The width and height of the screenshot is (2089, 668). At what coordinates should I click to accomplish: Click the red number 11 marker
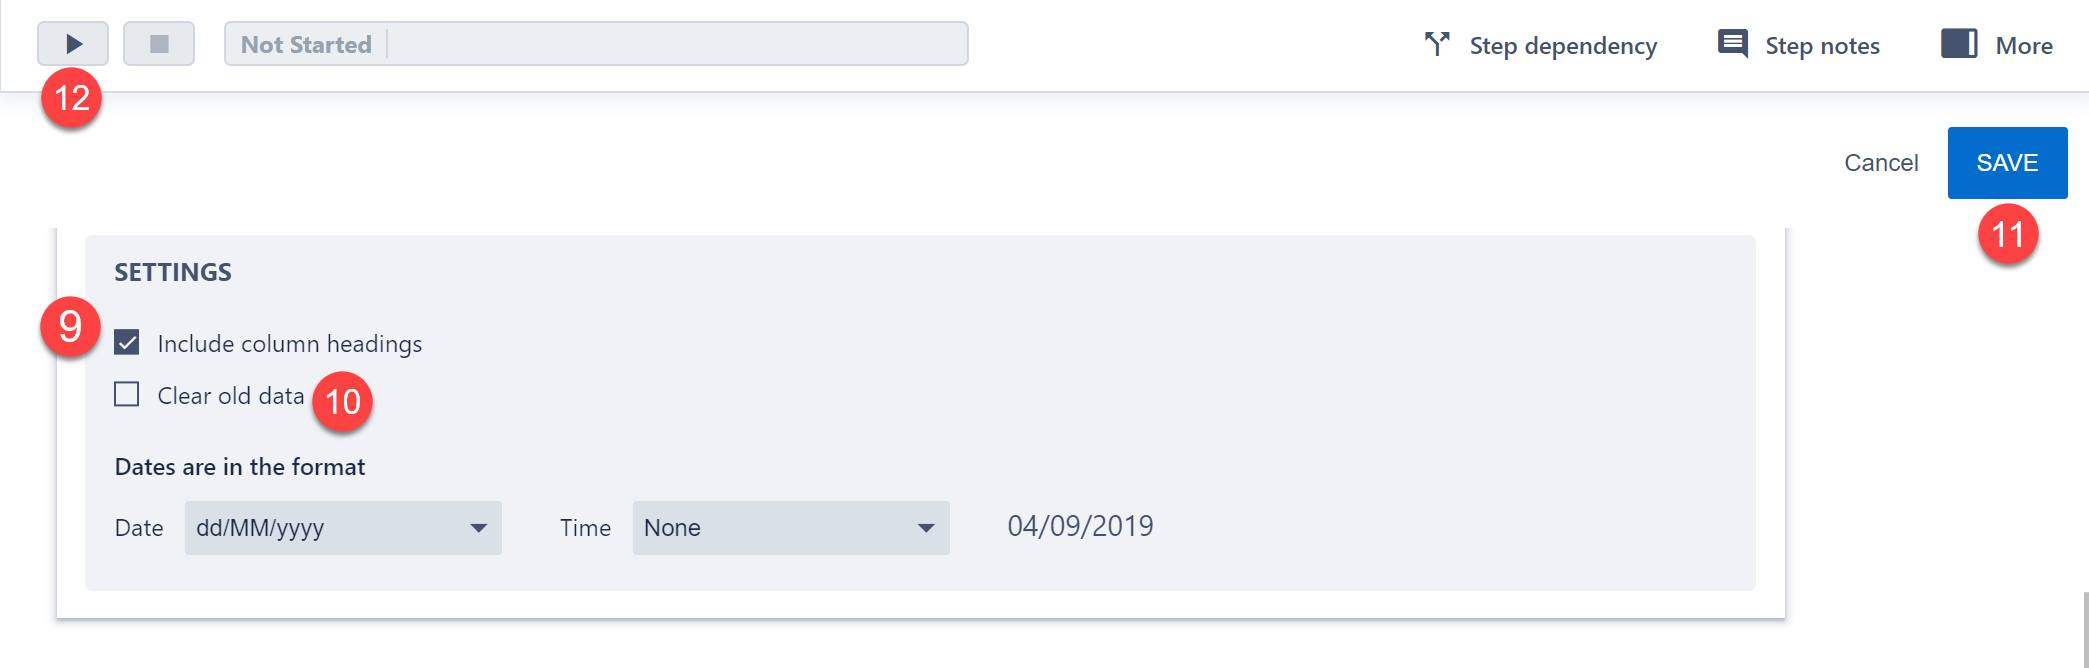[x=2007, y=234]
